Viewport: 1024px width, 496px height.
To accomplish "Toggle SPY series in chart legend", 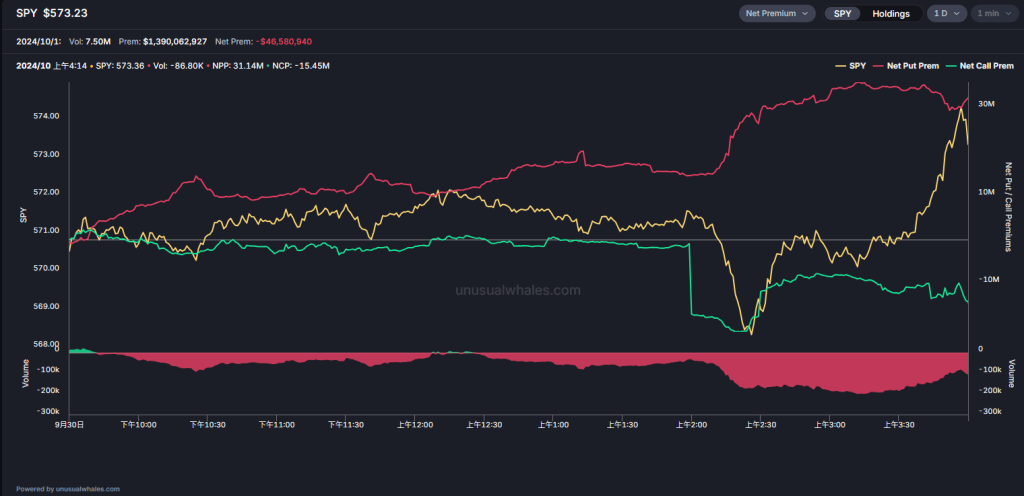I will pyautogui.click(x=857, y=66).
